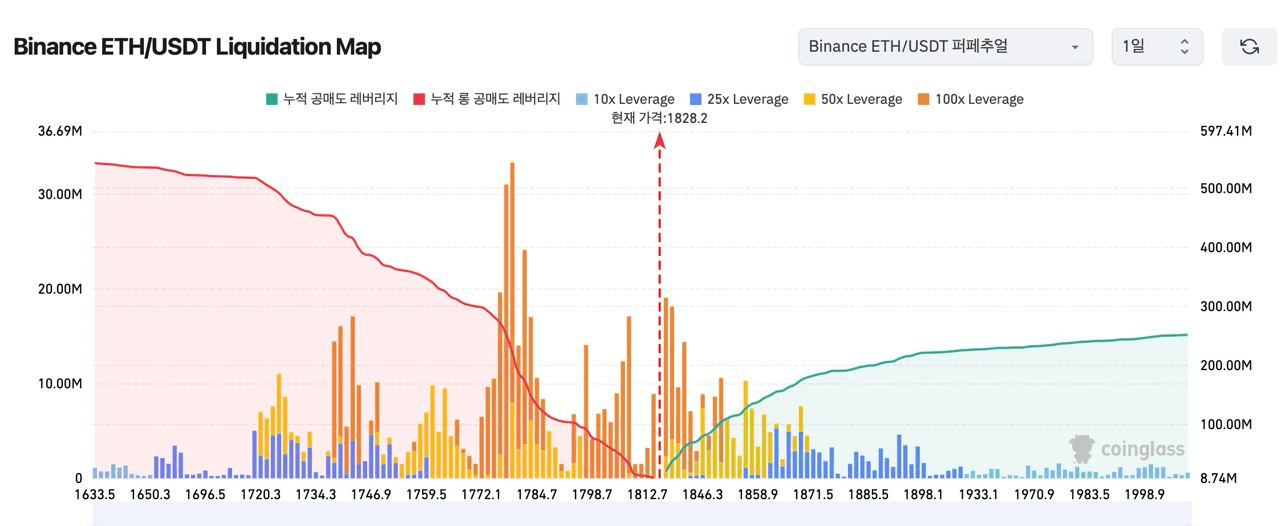1280x526 pixels.
Task: Open the Binance ETH/USDT 퍼페추얼 dropdown
Action: click(x=945, y=47)
